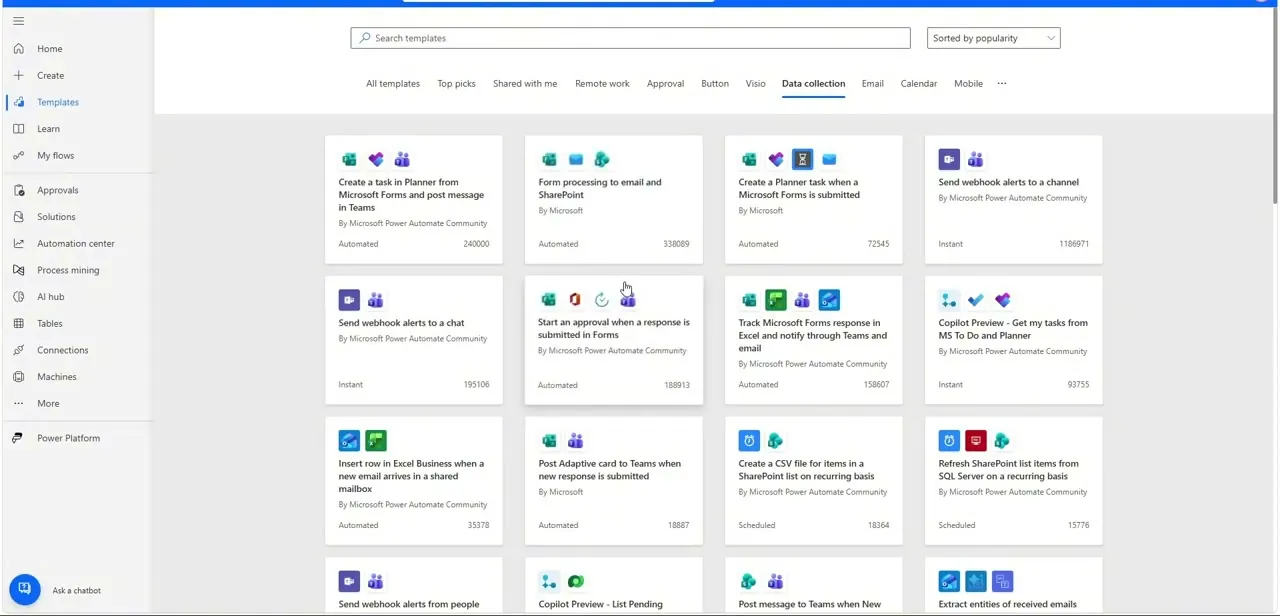
Task: Expand More options in sidebar
Action: (47, 403)
